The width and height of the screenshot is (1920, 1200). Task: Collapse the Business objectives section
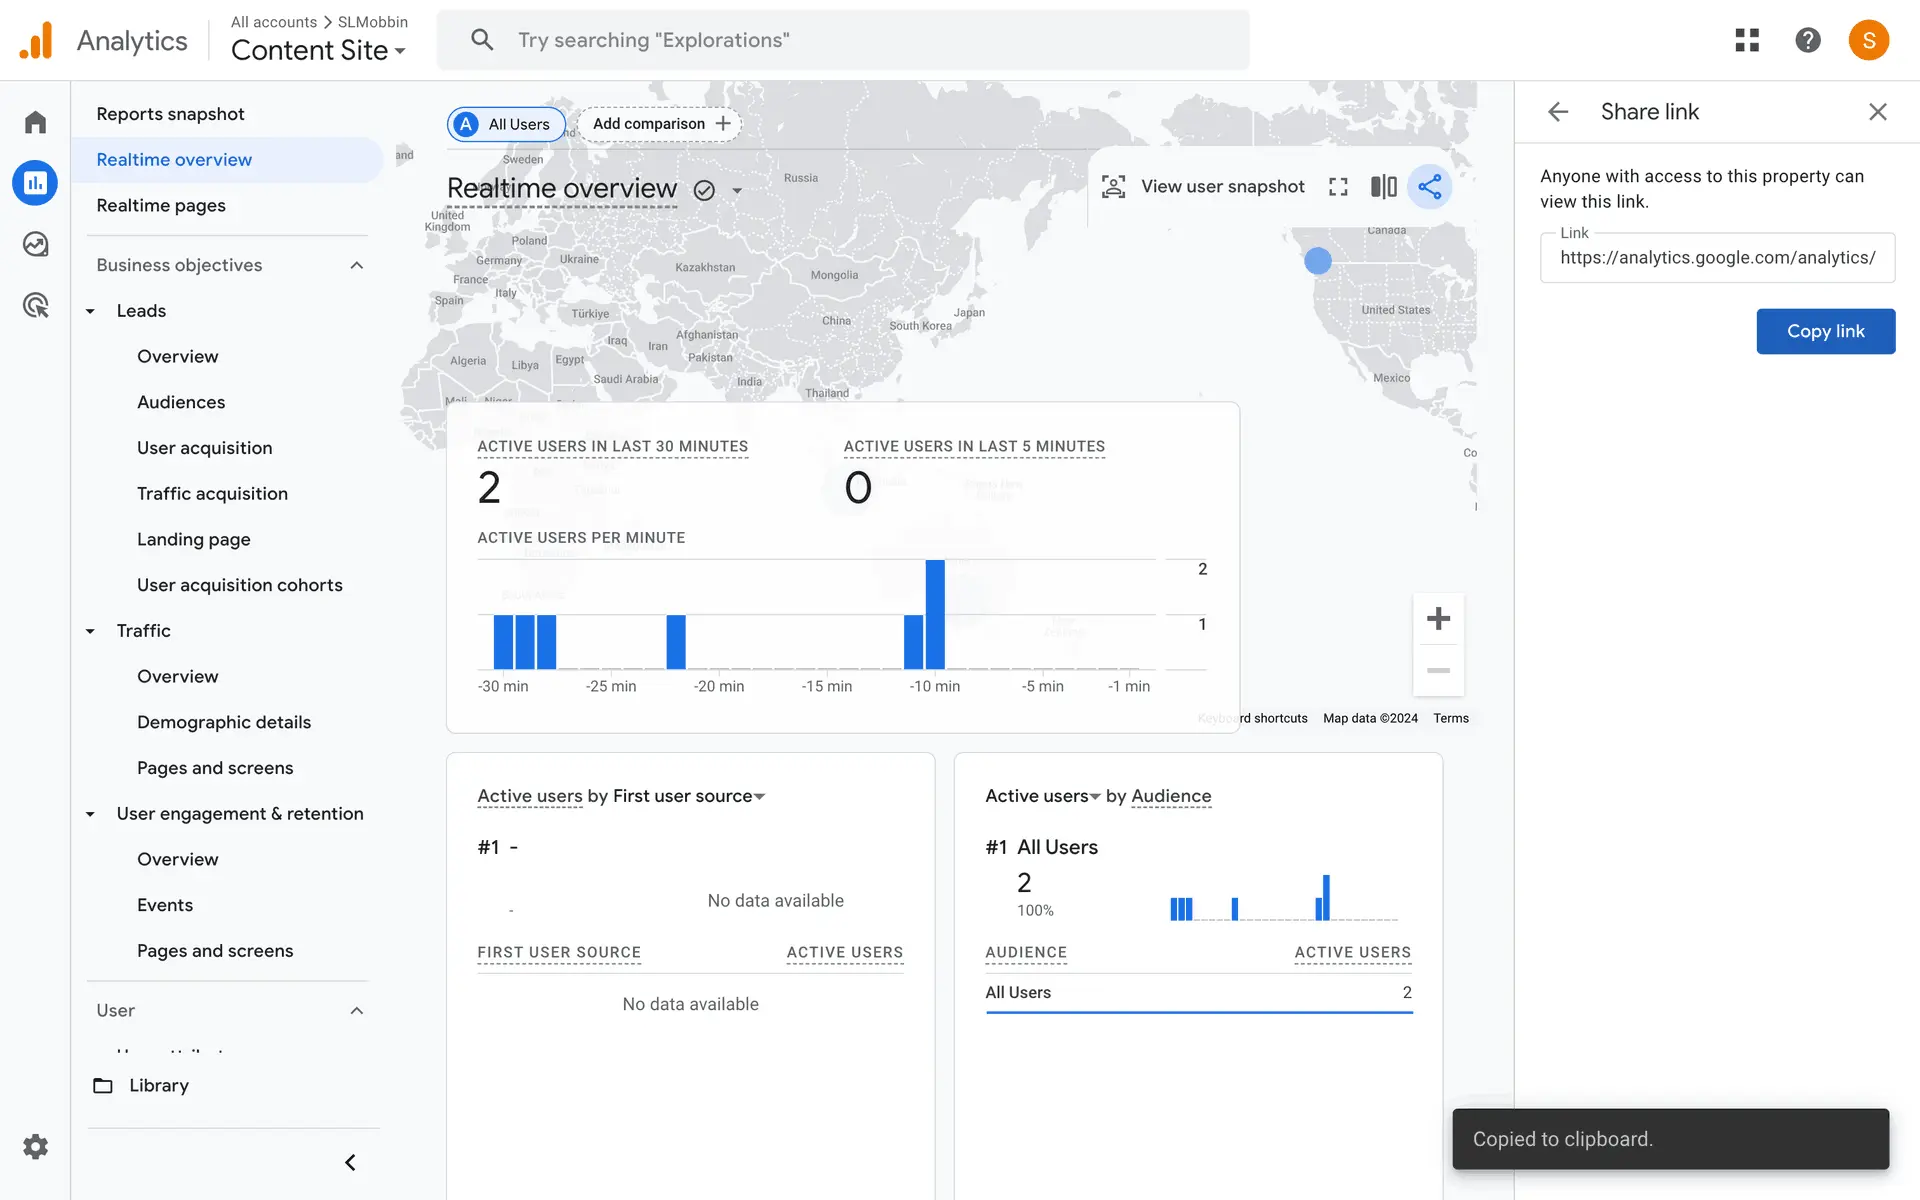[x=357, y=265]
